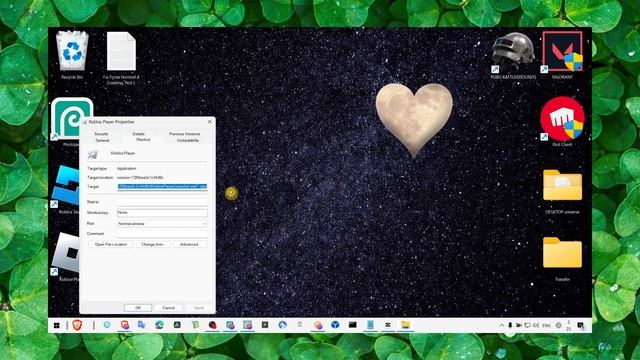The height and width of the screenshot is (360, 640).
Task: Click the grayed-out Apply button
Action: tap(199, 308)
